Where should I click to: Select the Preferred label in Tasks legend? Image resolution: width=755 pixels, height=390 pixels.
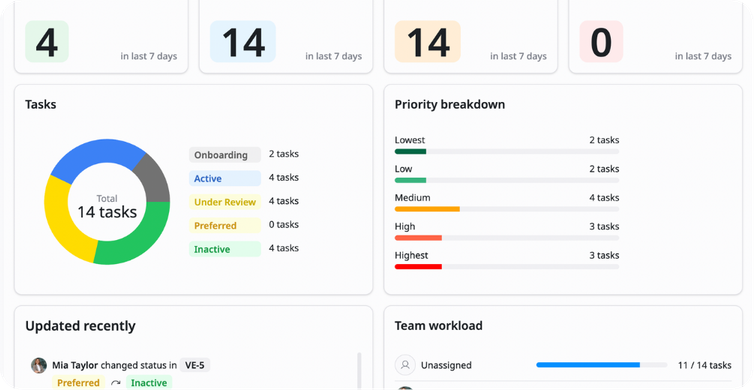[225, 225]
